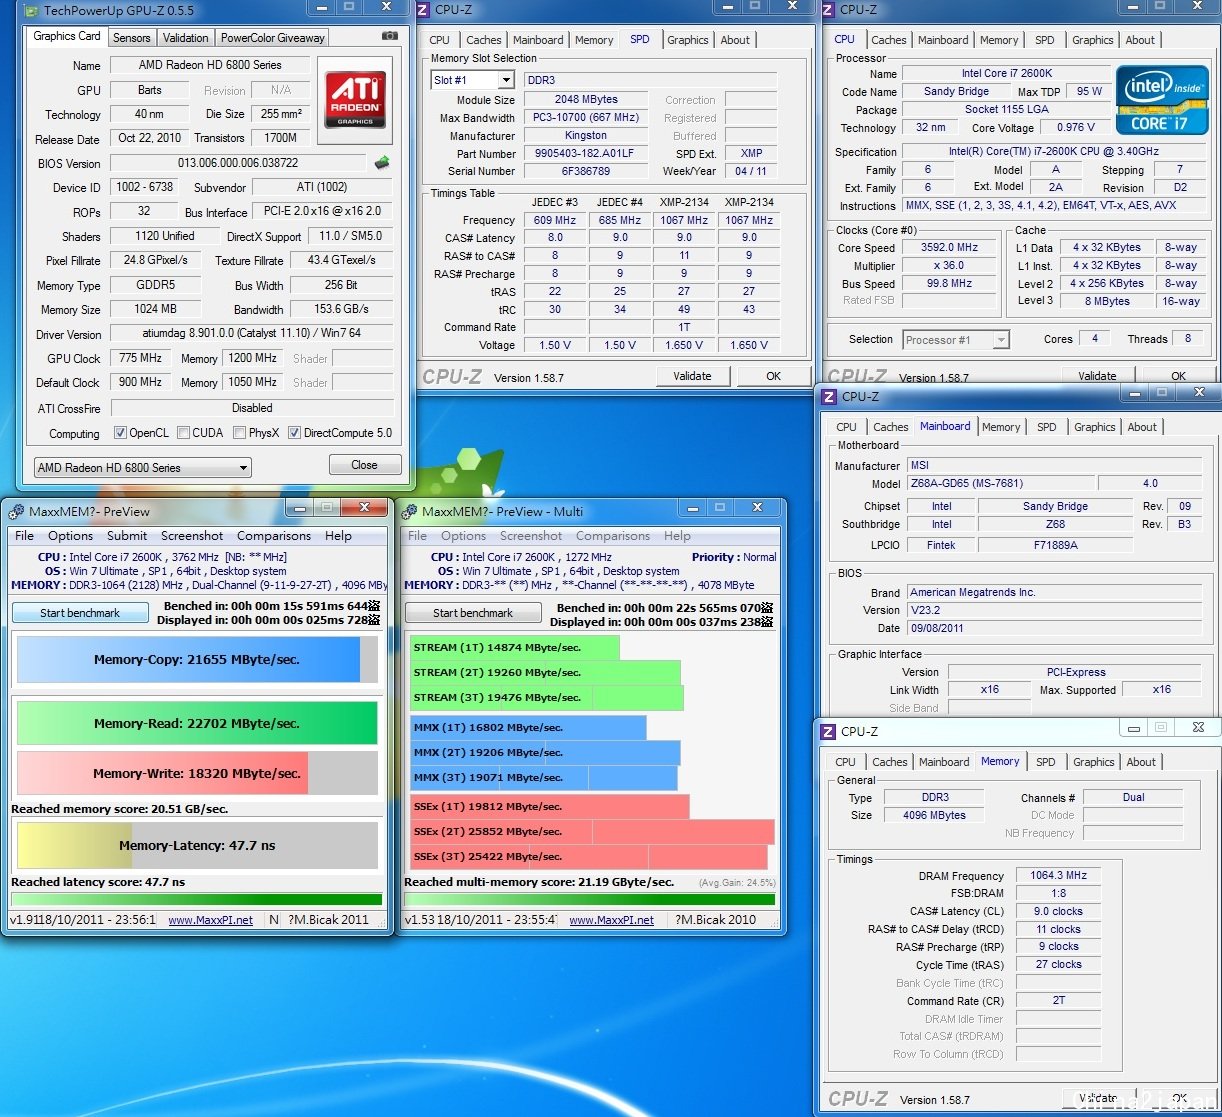
Task: Click the Max Bandwidth value 'PC3-10700 (667 MHz)'
Action: (585, 118)
